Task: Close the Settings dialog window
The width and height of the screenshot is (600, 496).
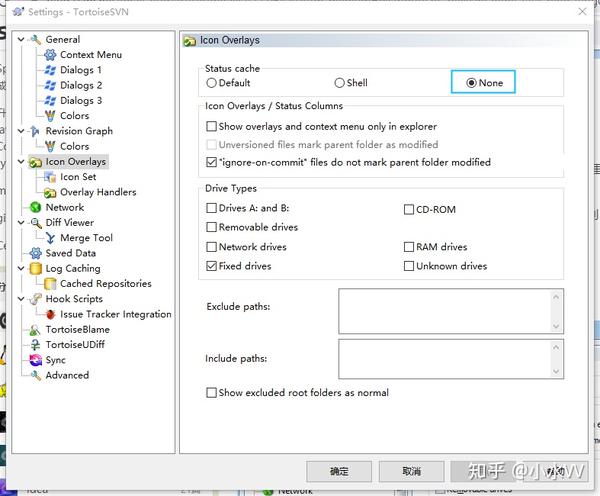Action: click(582, 12)
